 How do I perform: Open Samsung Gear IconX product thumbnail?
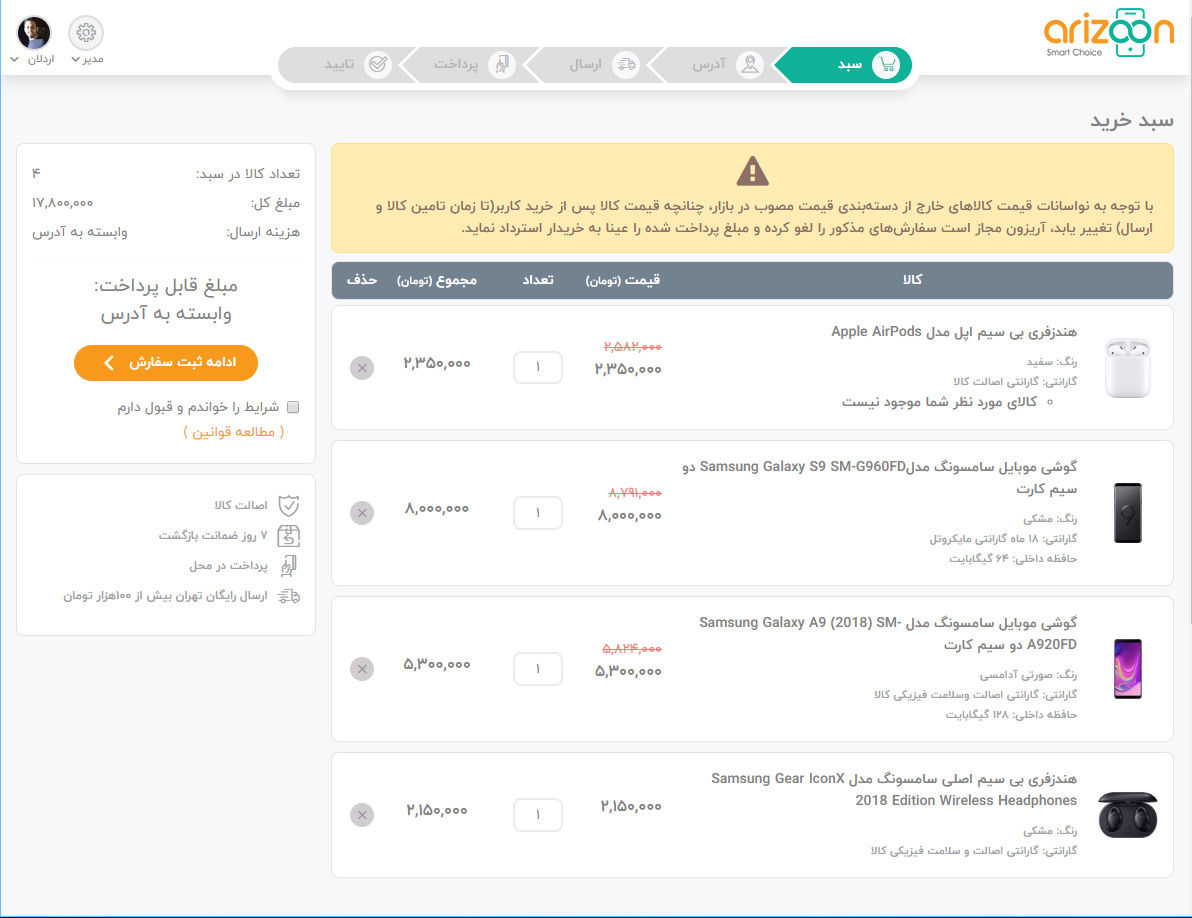click(x=1127, y=815)
